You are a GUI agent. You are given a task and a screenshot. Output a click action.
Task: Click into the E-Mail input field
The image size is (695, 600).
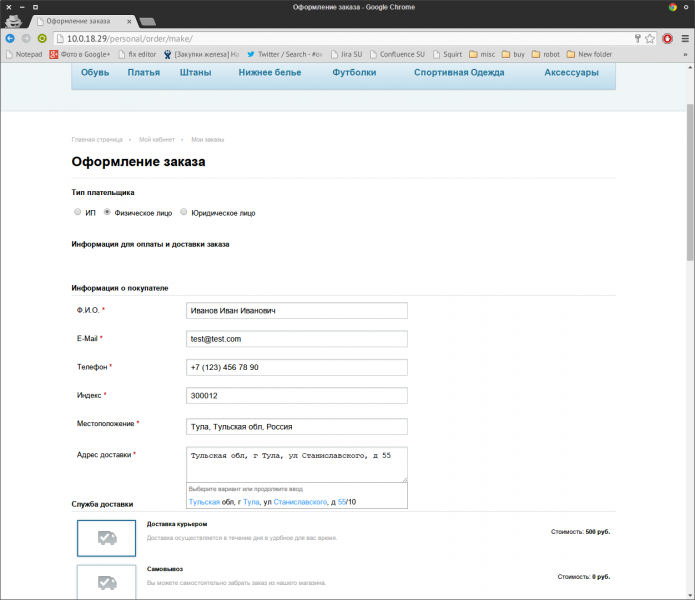coord(297,339)
